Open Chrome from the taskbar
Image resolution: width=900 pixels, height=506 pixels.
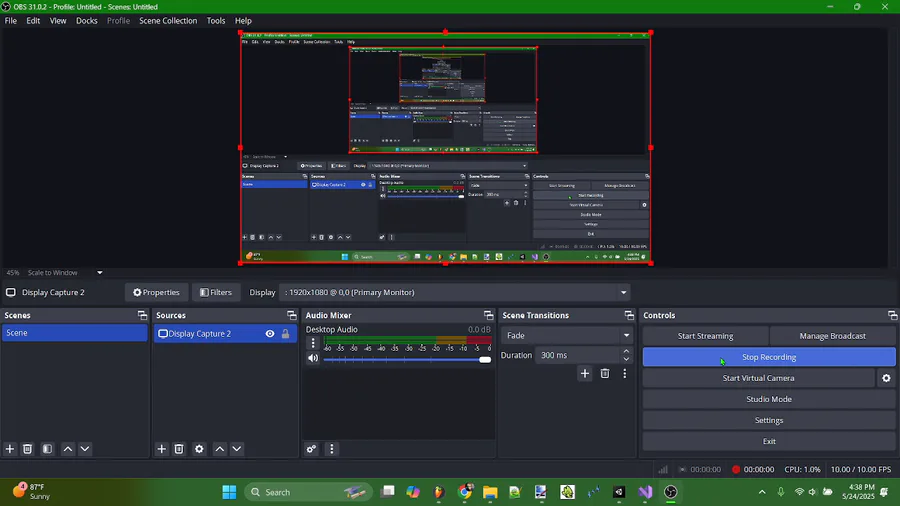465,492
